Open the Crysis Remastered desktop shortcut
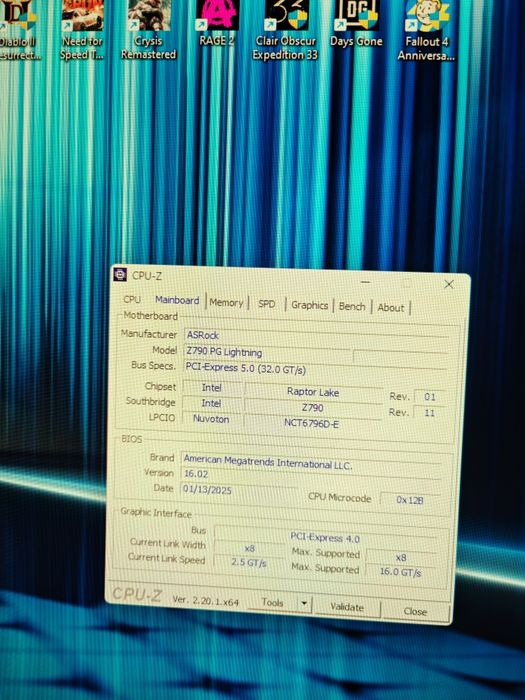 [x=148, y=30]
